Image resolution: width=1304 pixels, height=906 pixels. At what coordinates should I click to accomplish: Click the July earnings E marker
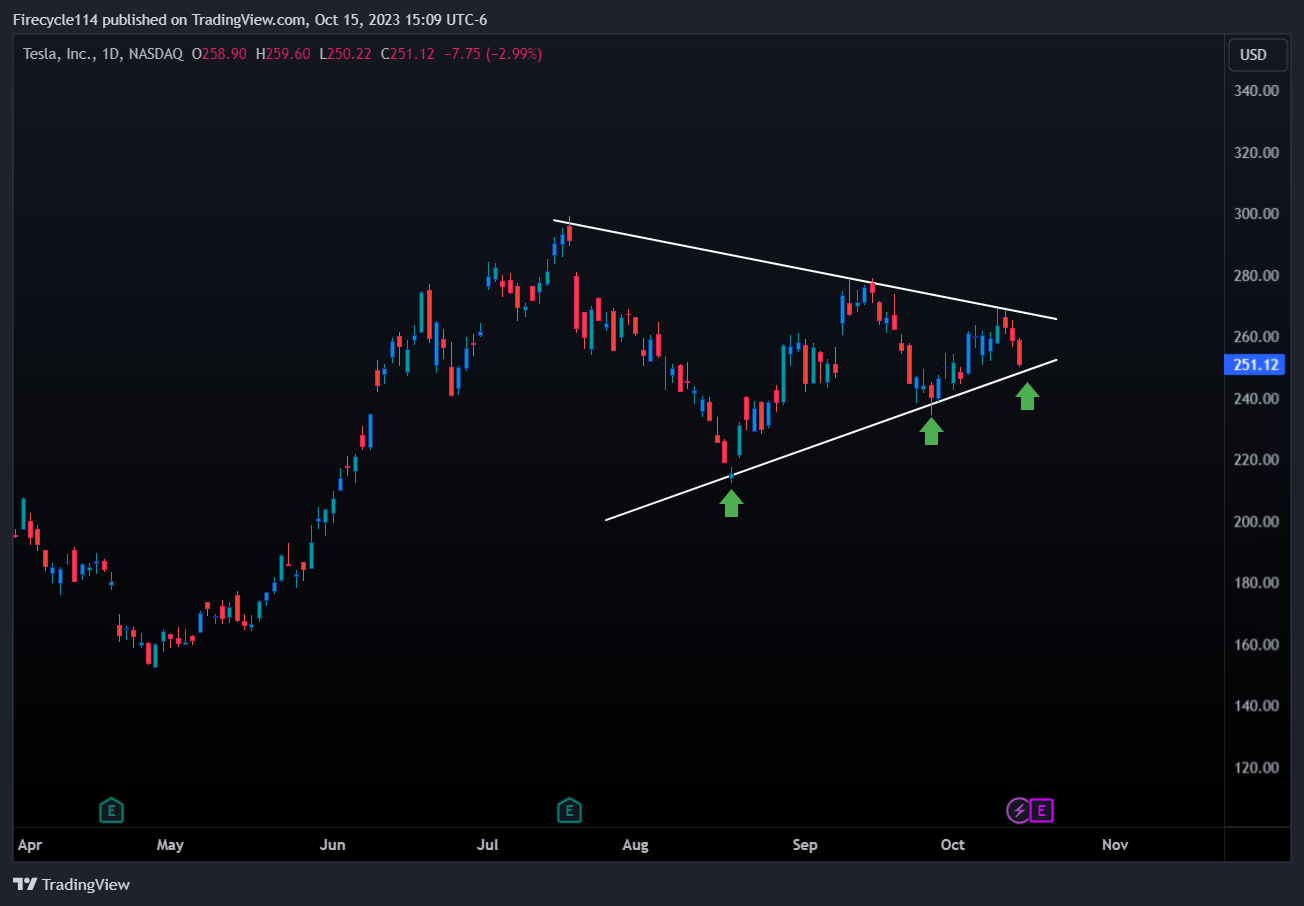tap(569, 810)
